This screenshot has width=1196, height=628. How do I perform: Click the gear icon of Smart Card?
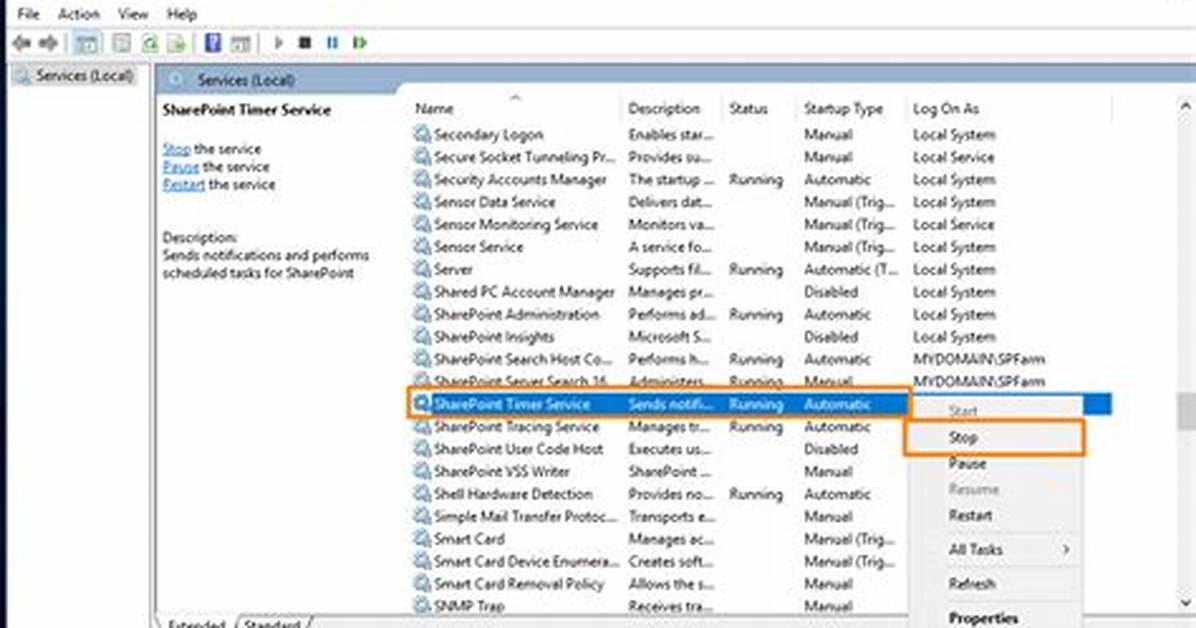[422, 539]
